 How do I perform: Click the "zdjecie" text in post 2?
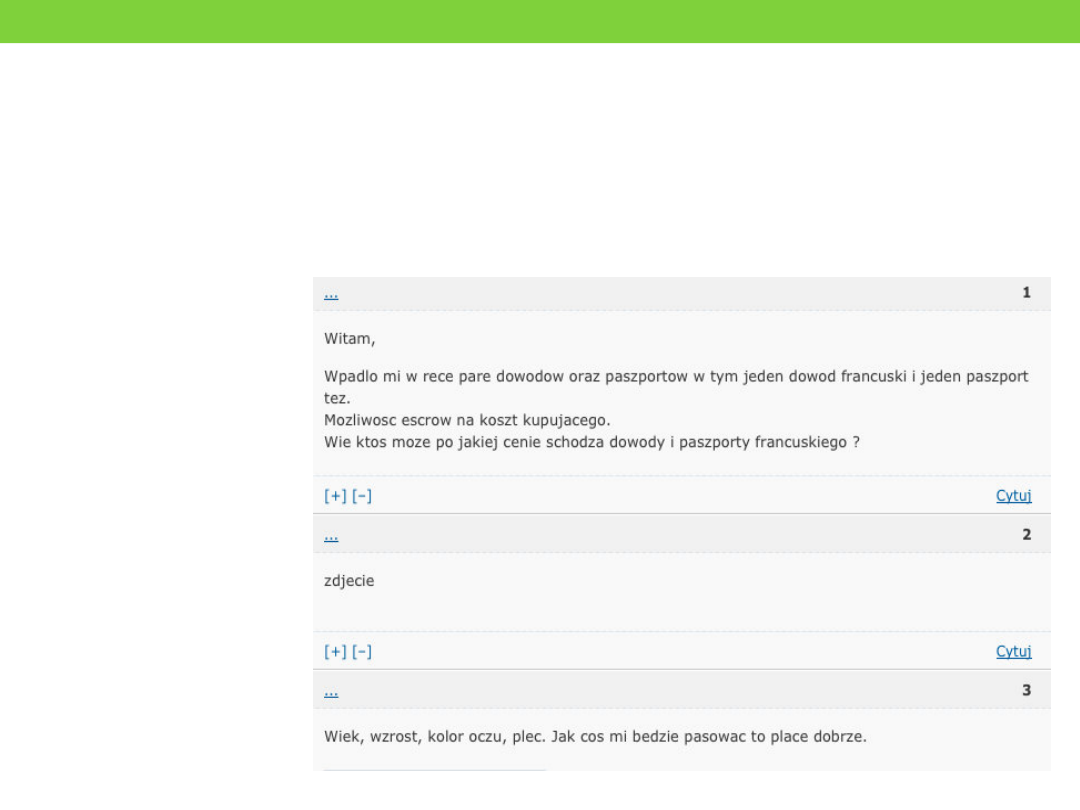pos(349,580)
